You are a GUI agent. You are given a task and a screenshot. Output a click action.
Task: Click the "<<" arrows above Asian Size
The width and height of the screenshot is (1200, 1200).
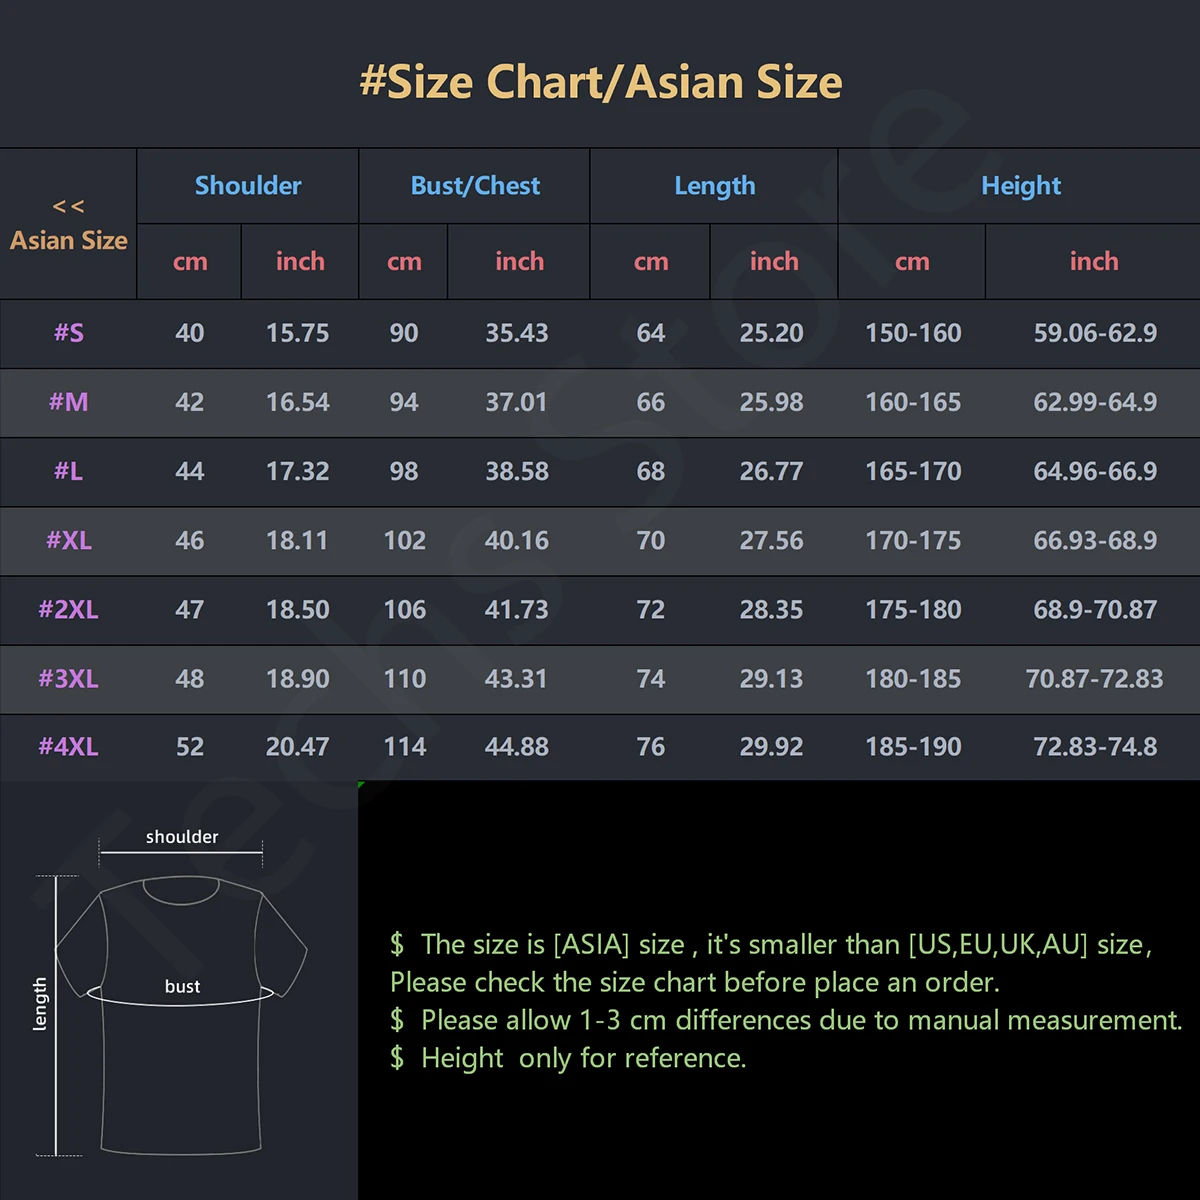(x=68, y=207)
